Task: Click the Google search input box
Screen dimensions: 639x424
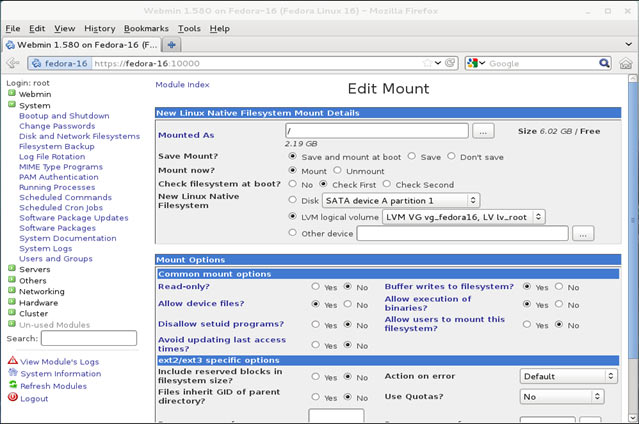Action: [543, 63]
